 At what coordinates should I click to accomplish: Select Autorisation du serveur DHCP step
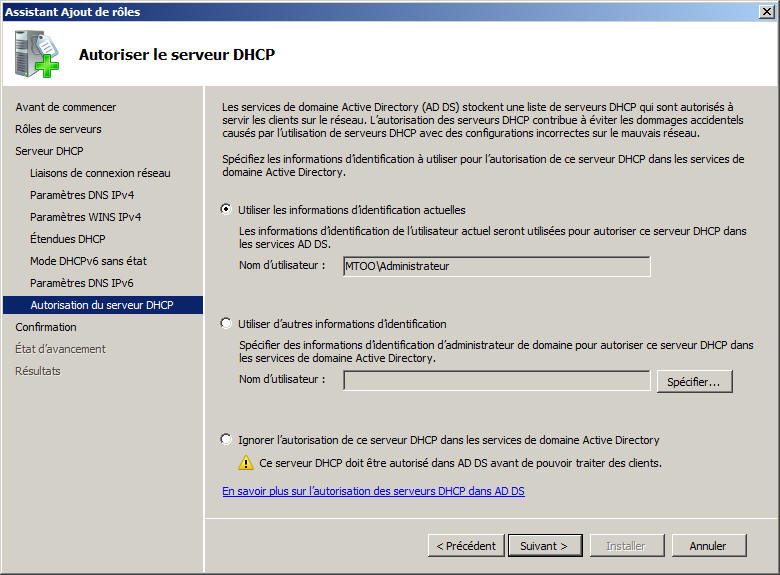(x=103, y=305)
